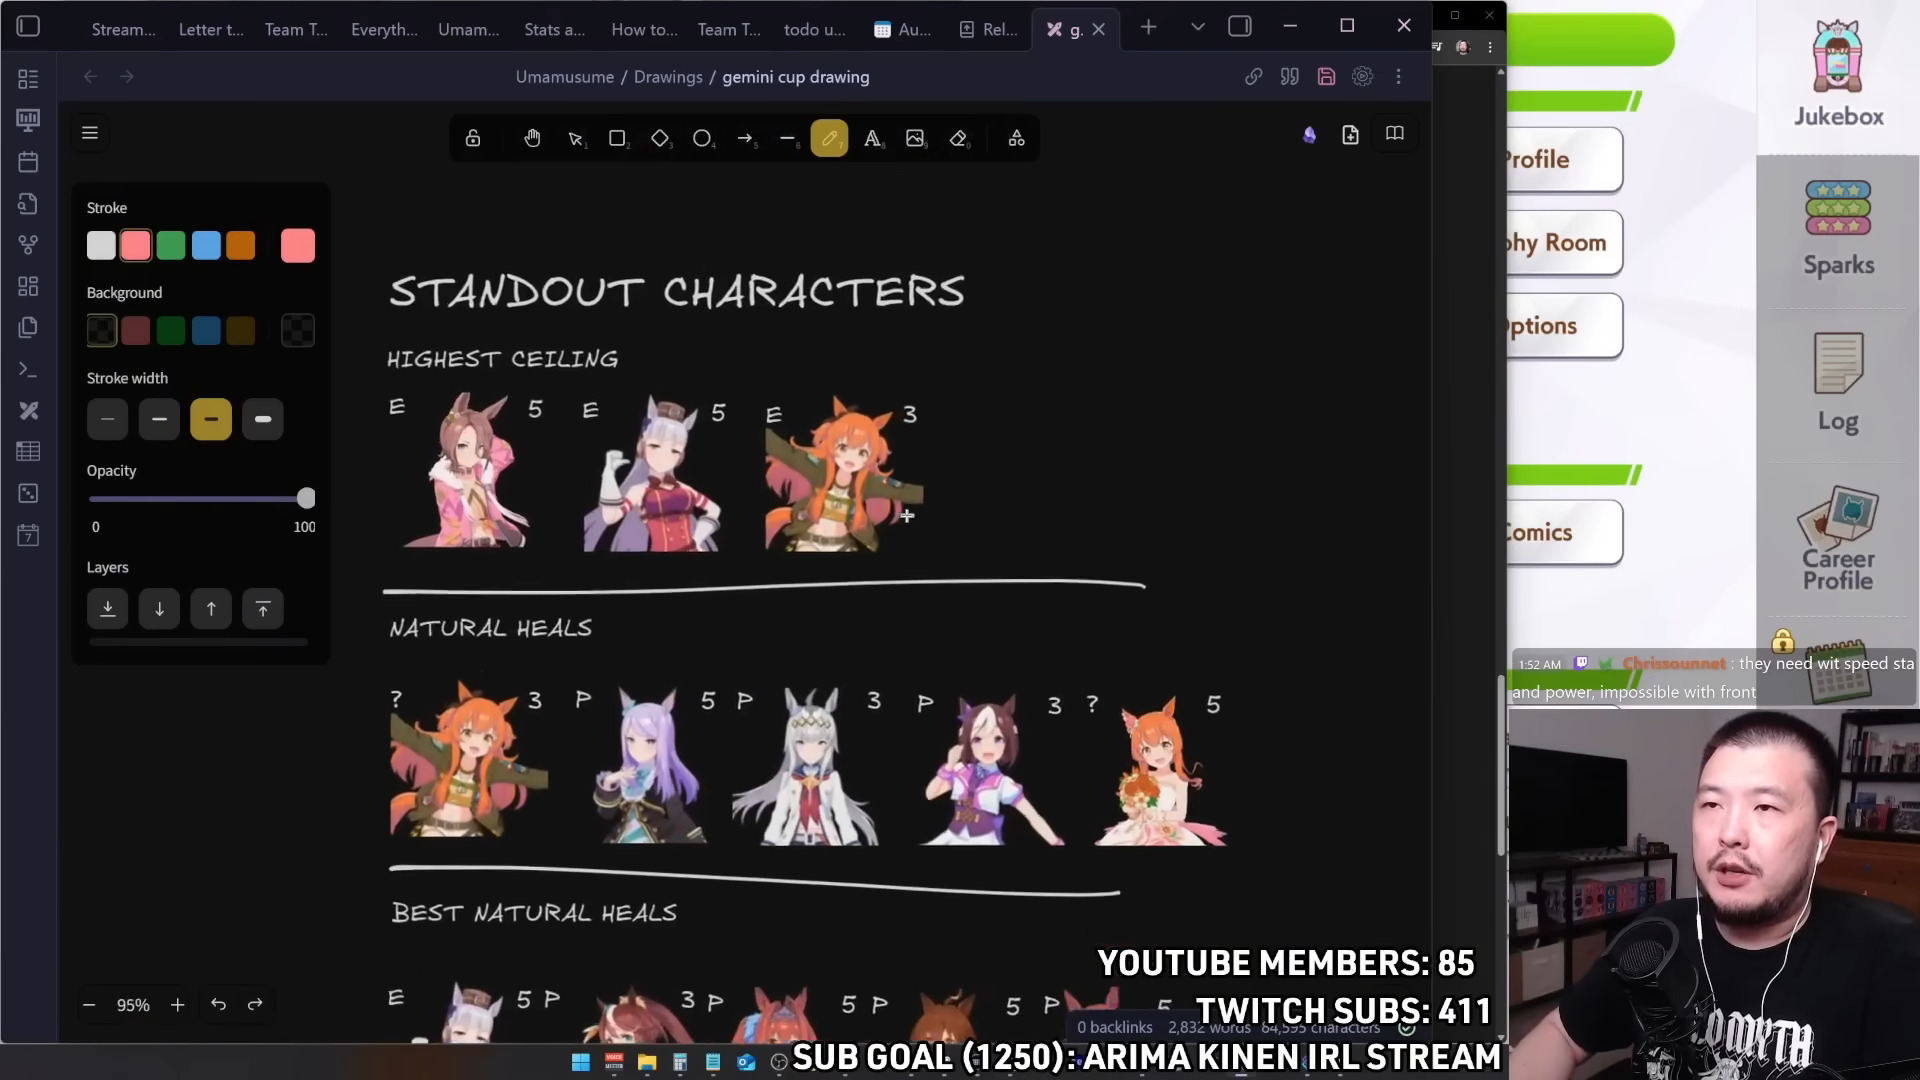Open a new tab with plus button
This screenshot has height=1080, width=1920.
[1148, 28]
